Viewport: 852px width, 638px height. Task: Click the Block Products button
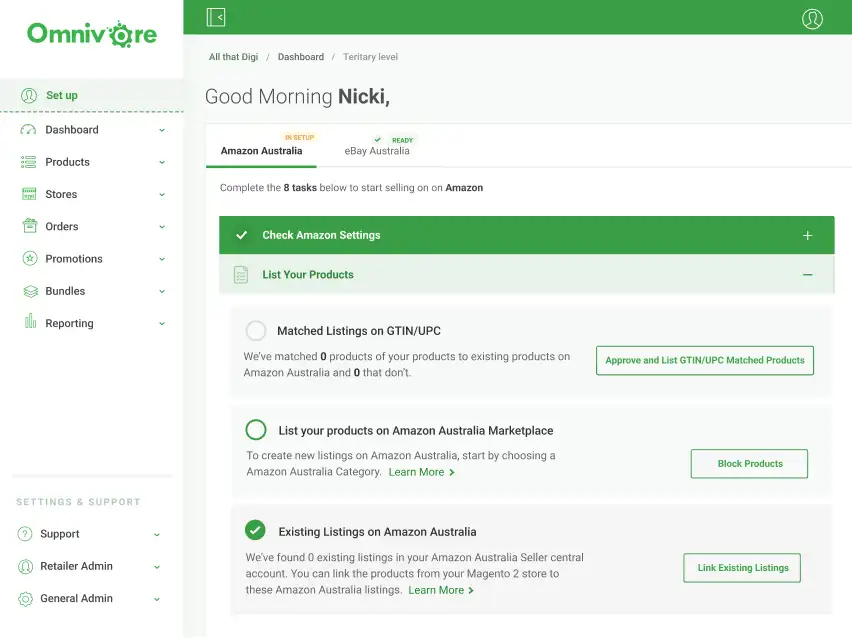[749, 464]
